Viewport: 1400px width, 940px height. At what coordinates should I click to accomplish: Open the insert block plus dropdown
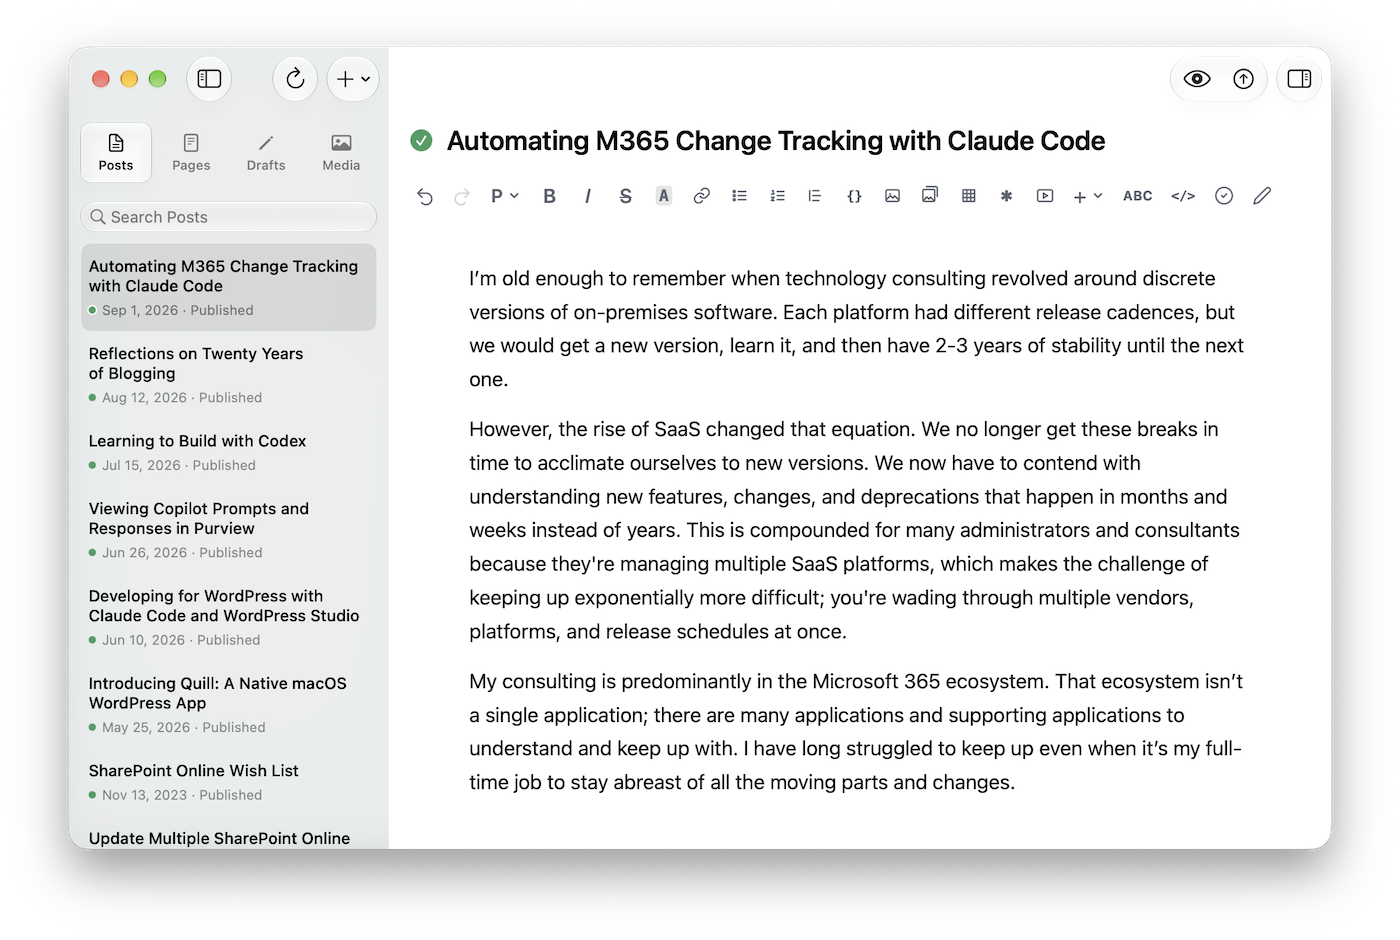[1088, 196]
